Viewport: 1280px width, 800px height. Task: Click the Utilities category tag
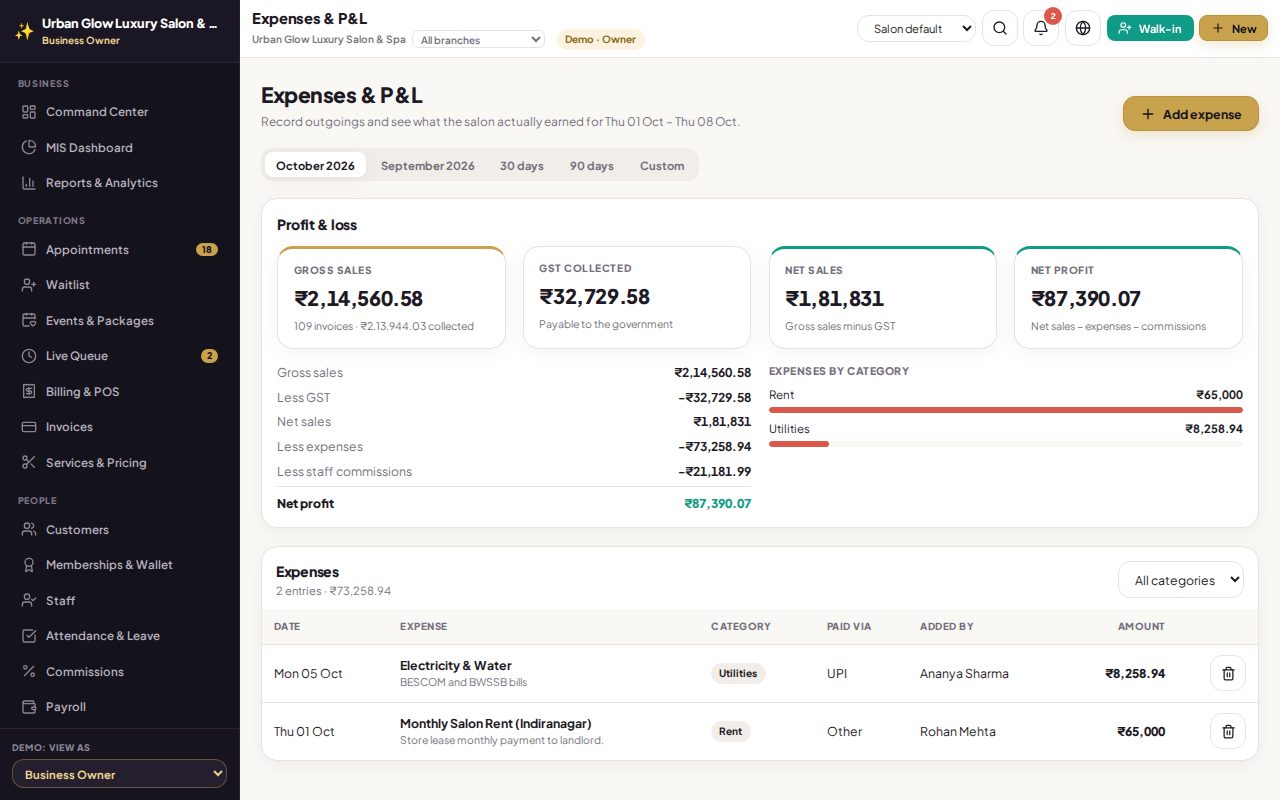pos(738,673)
